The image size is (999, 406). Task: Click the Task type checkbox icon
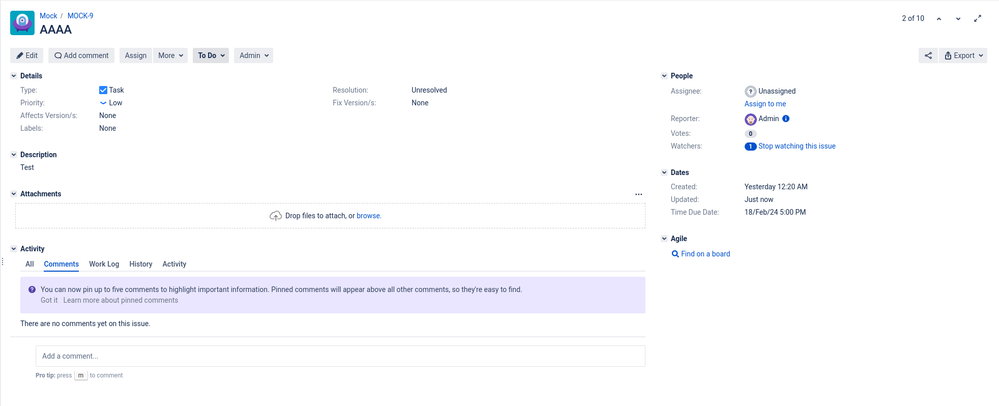[103, 90]
